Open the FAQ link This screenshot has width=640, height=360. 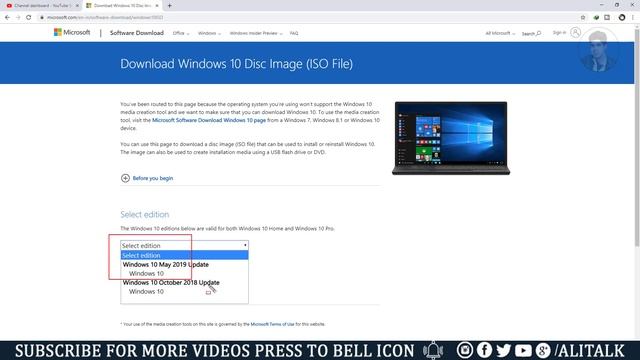(x=294, y=33)
